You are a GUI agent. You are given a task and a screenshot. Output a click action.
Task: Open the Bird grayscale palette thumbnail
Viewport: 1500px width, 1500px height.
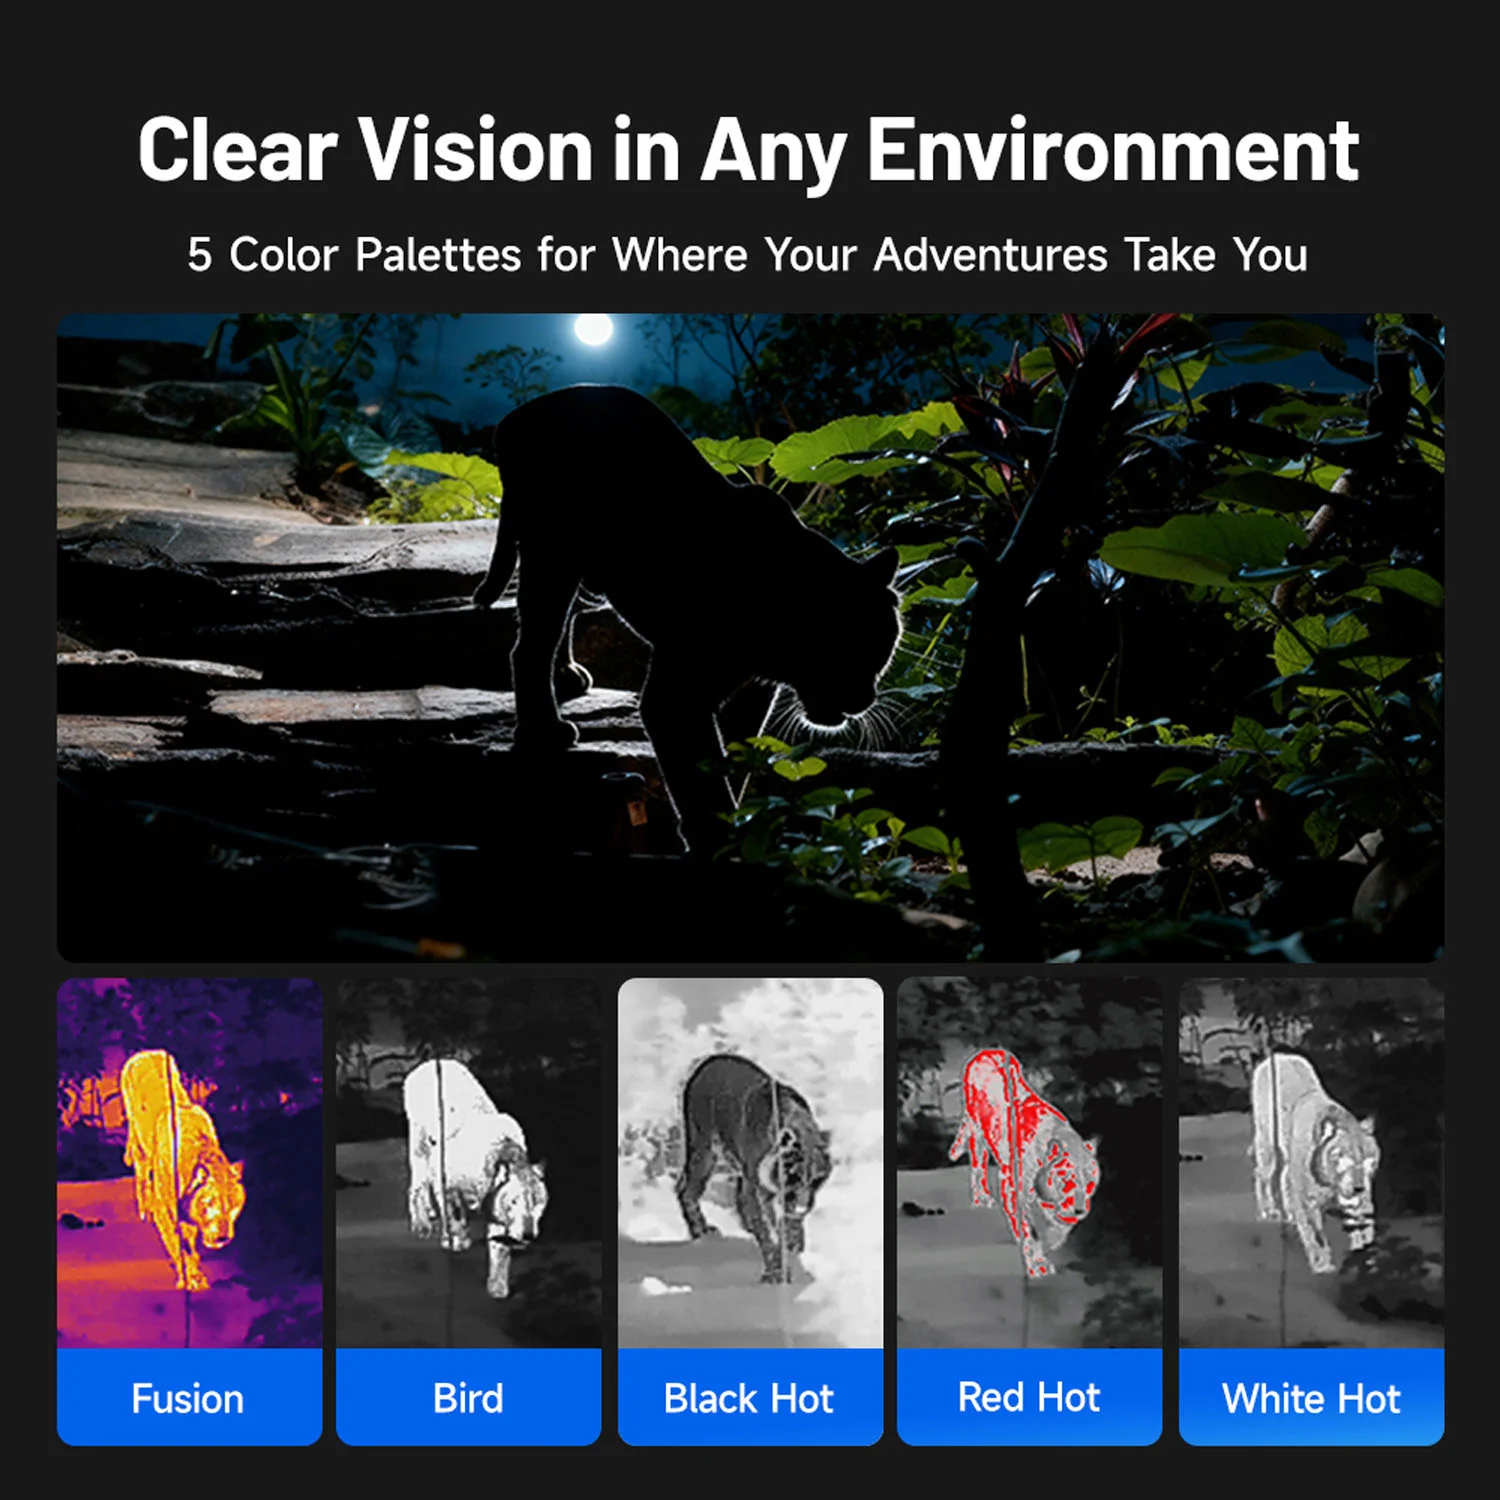(468, 1163)
